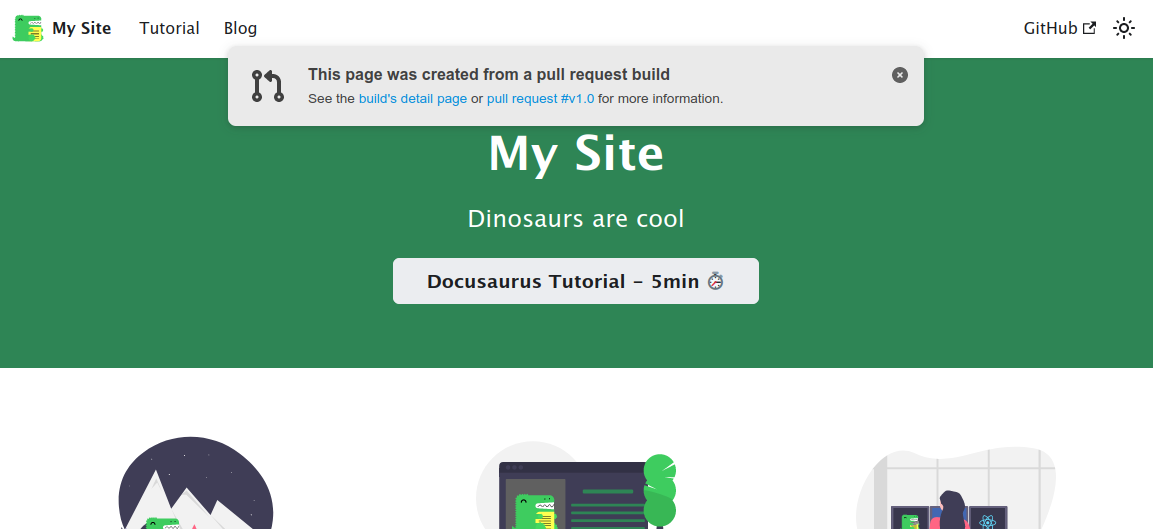Open the pull request #v1.0 link
The height and width of the screenshot is (529, 1153).
pos(540,99)
